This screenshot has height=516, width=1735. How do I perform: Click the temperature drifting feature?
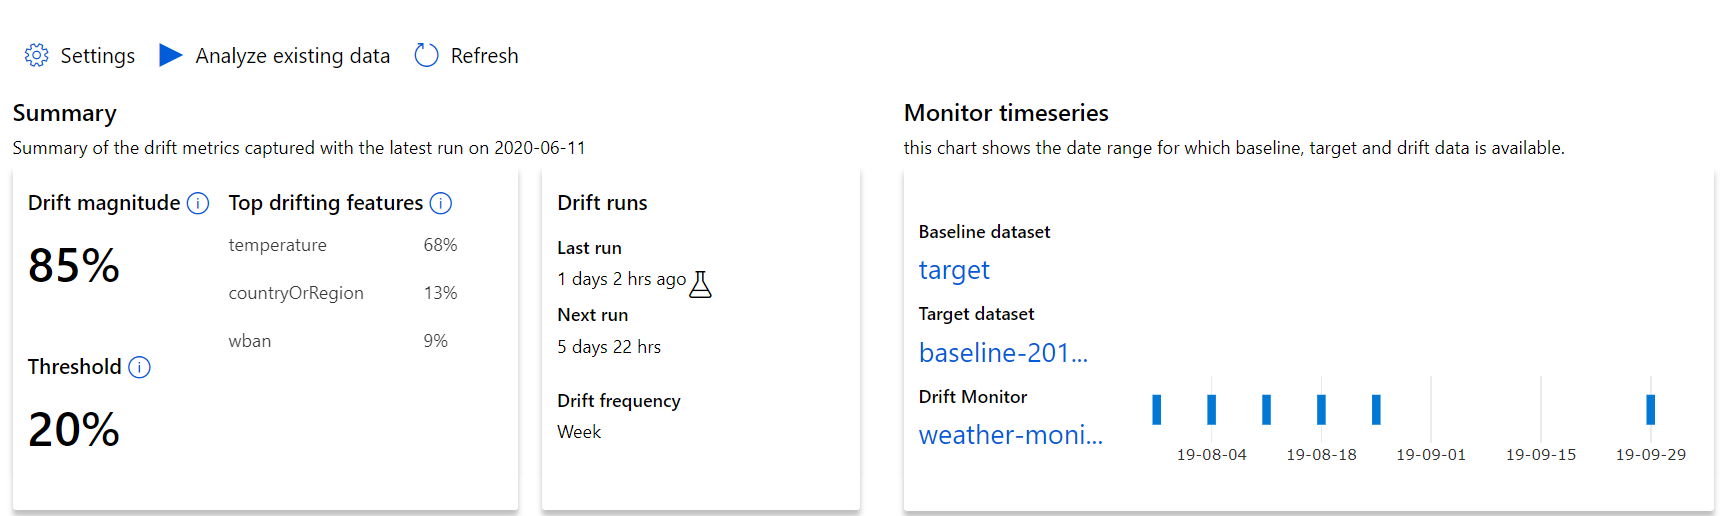tap(277, 245)
